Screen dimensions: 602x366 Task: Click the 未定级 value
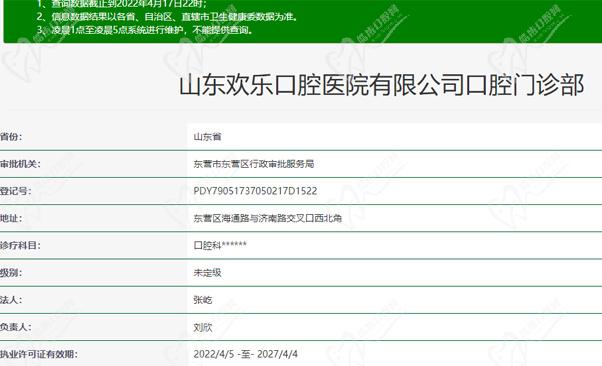click(207, 273)
